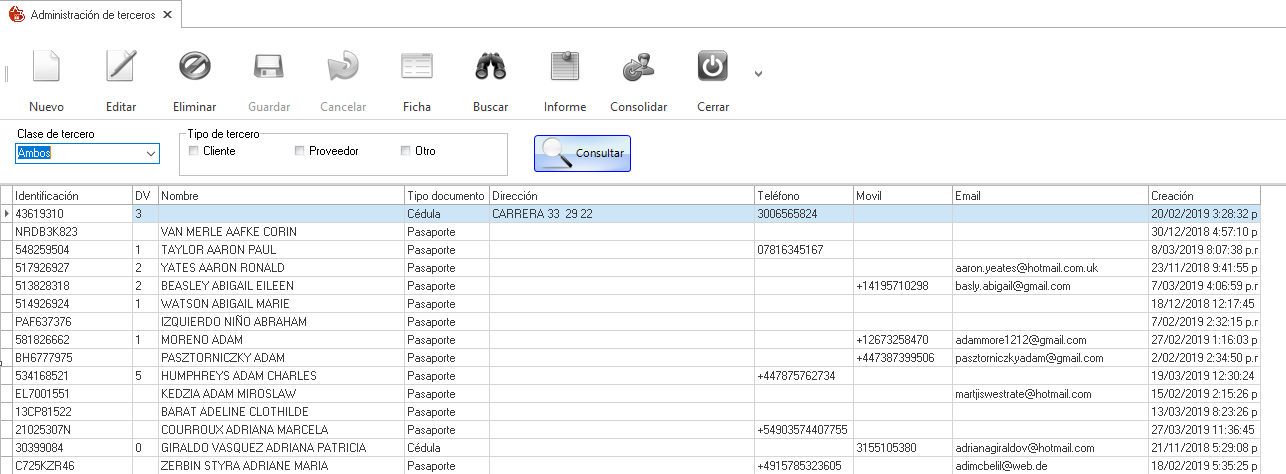This screenshot has height=474, width=1286.
Task: Click the Buscar binoculars icon
Action: (x=490, y=67)
